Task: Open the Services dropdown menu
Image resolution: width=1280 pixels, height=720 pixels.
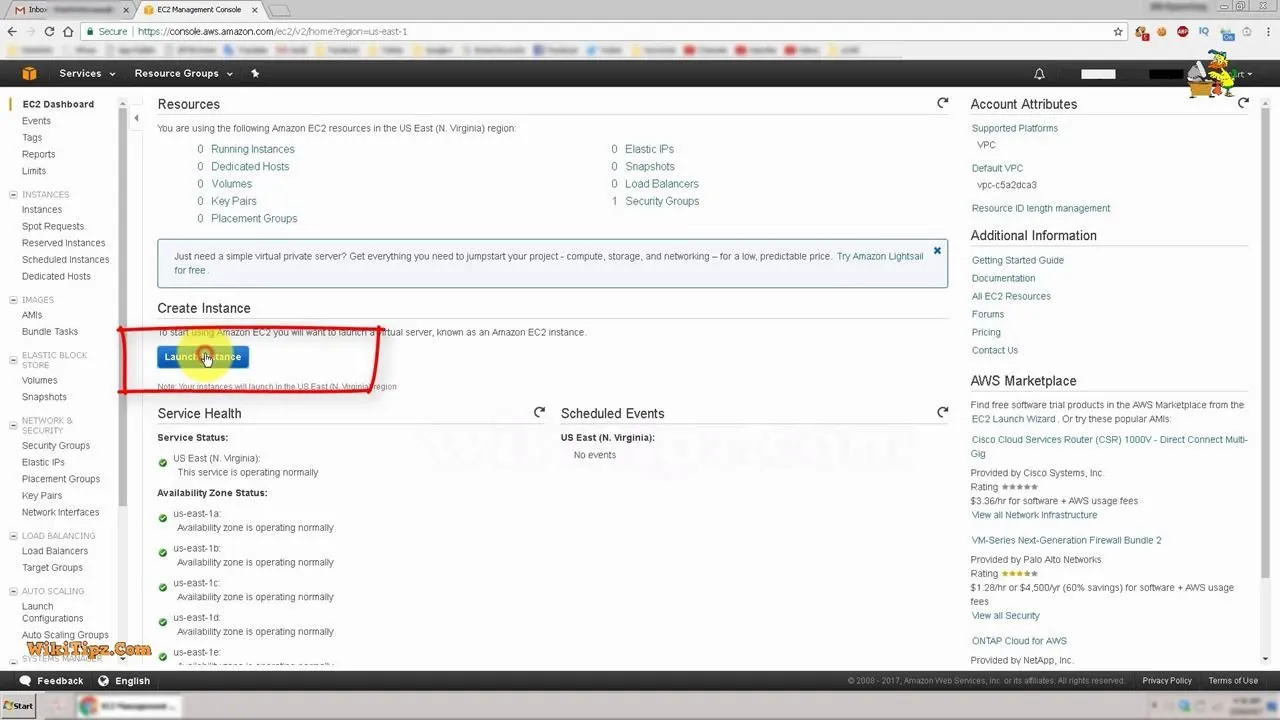Action: click(x=87, y=73)
